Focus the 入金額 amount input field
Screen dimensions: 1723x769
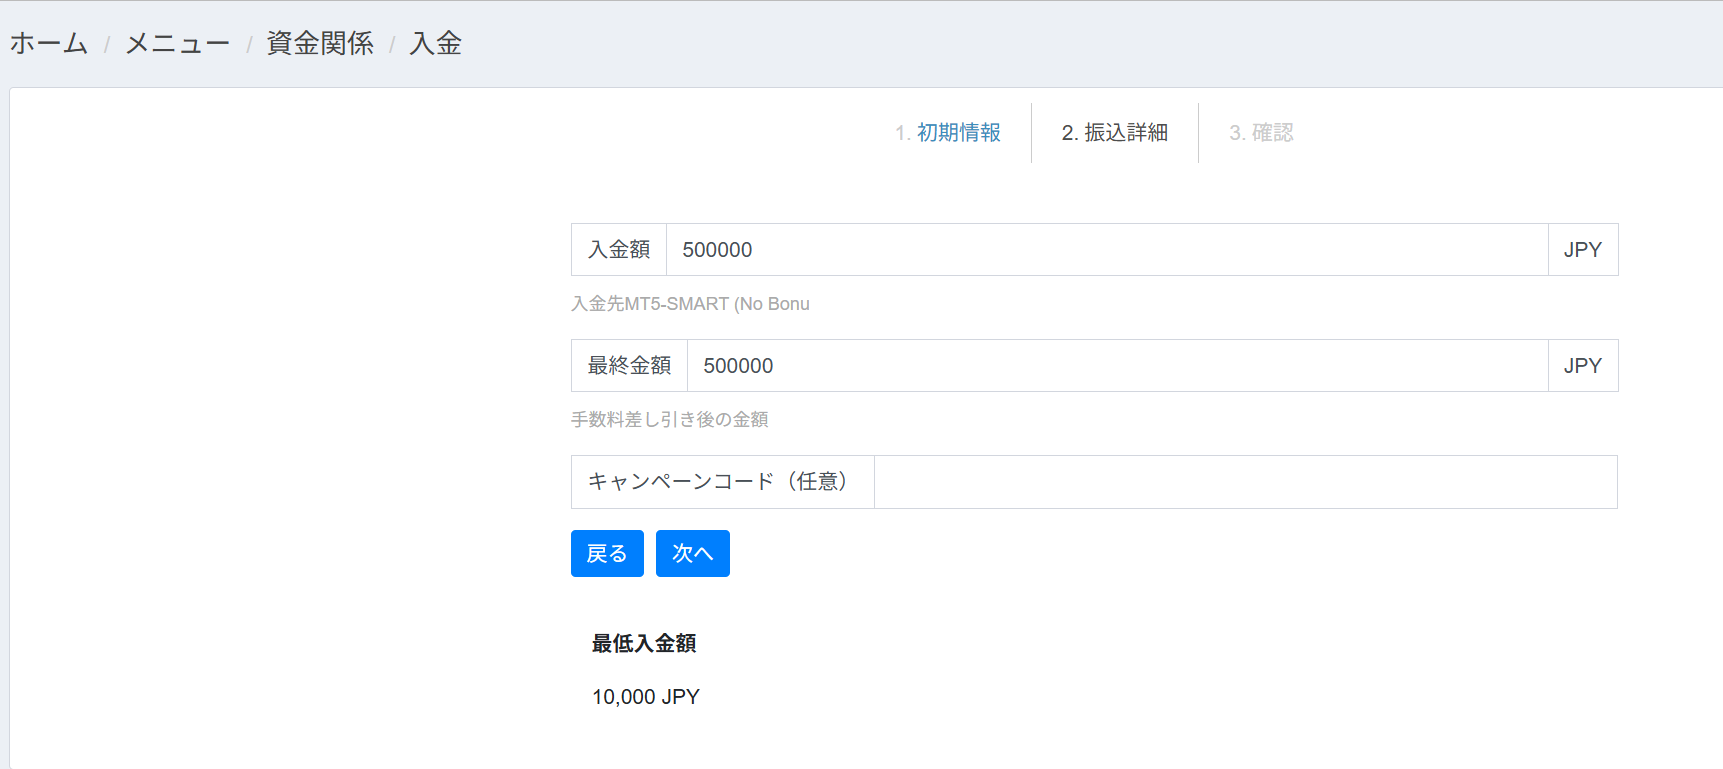pyautogui.click(x=1107, y=250)
